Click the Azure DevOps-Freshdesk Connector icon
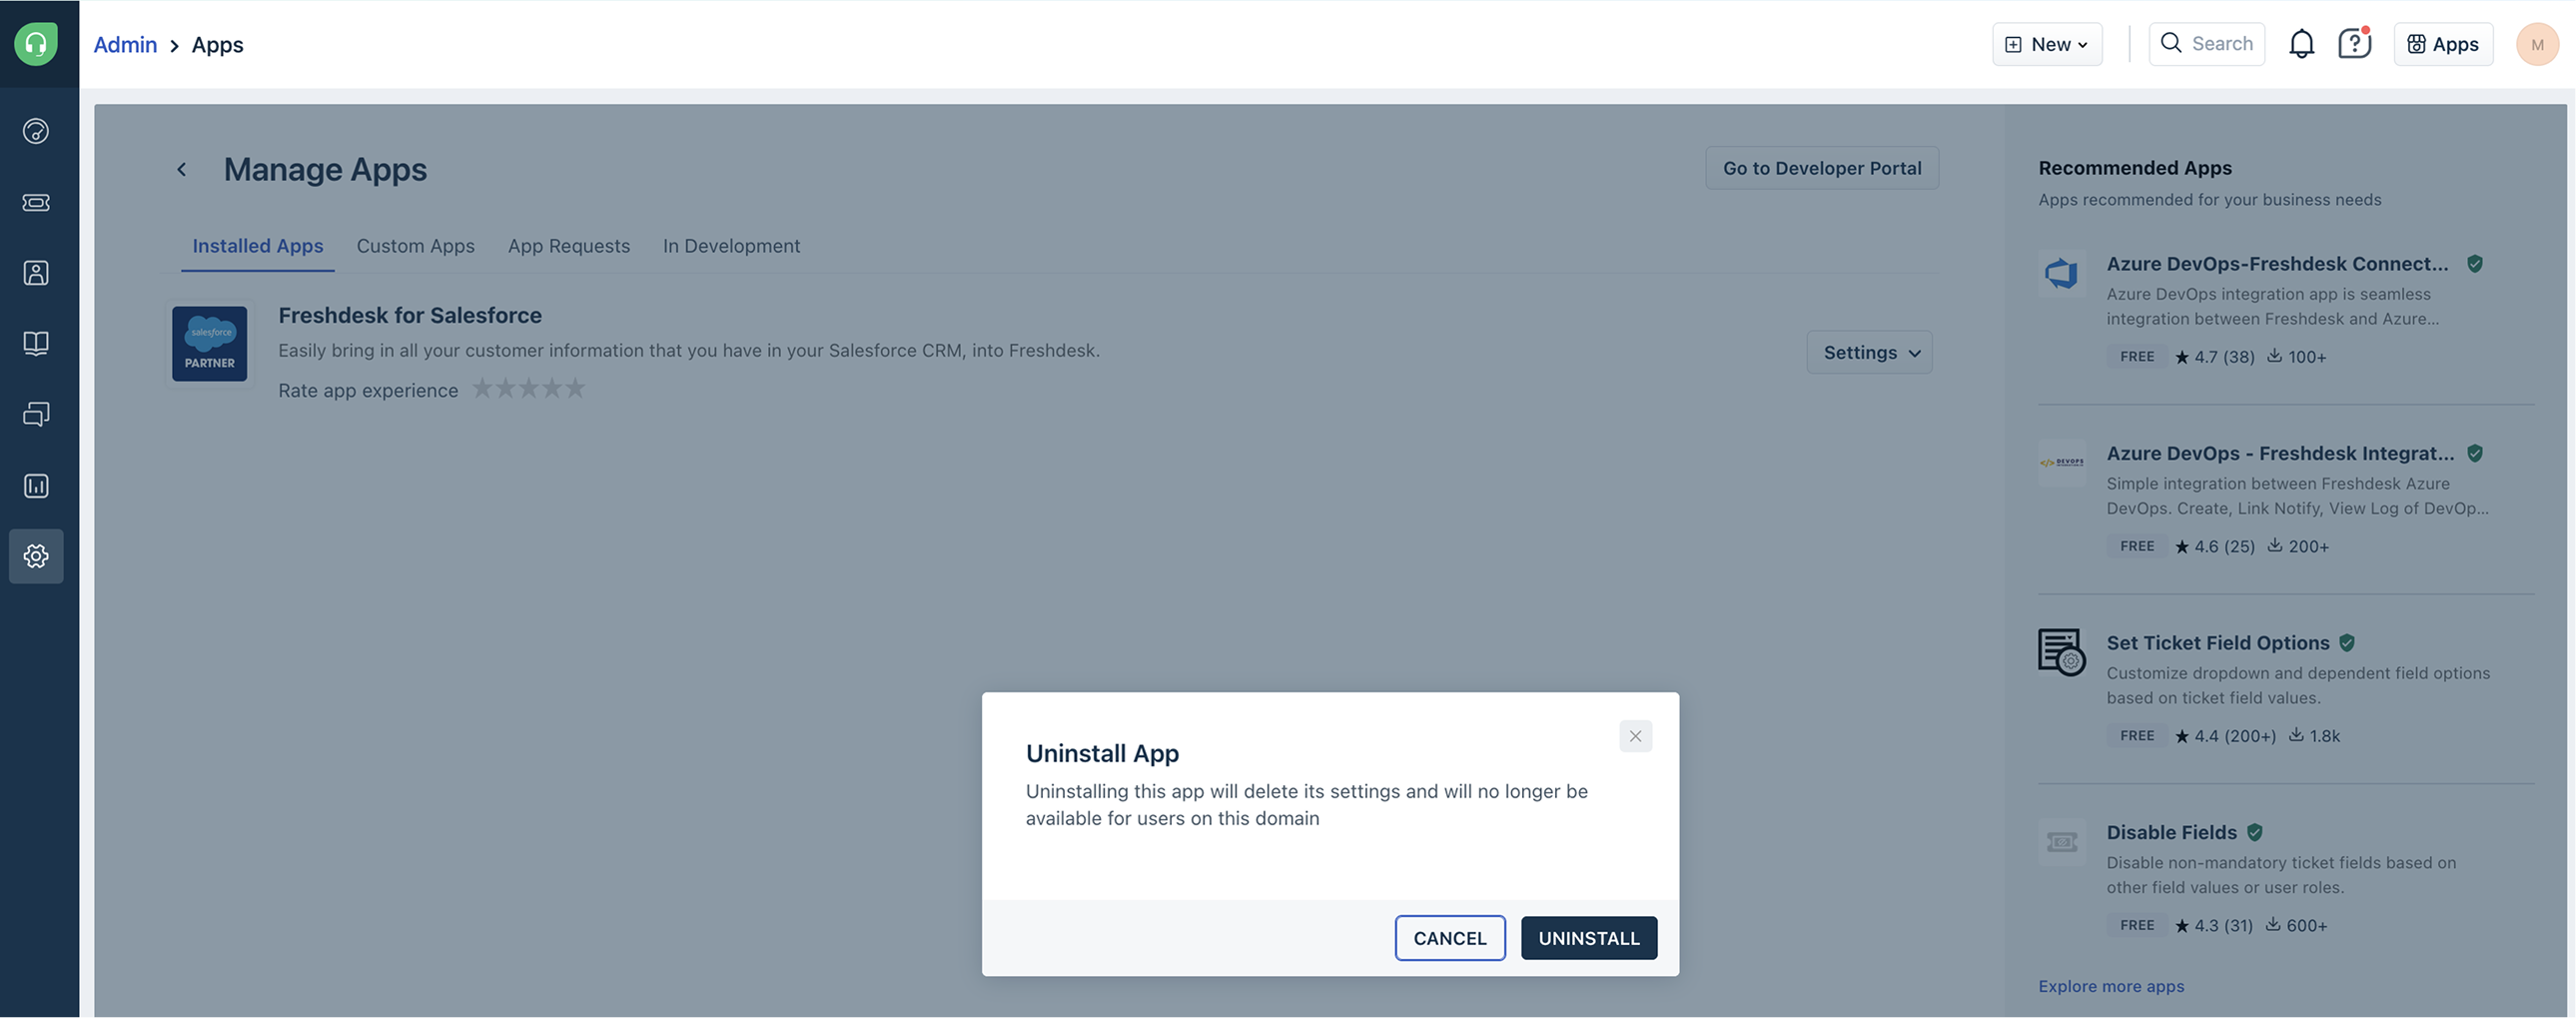The height and width of the screenshot is (1018, 2576). (x=2061, y=273)
